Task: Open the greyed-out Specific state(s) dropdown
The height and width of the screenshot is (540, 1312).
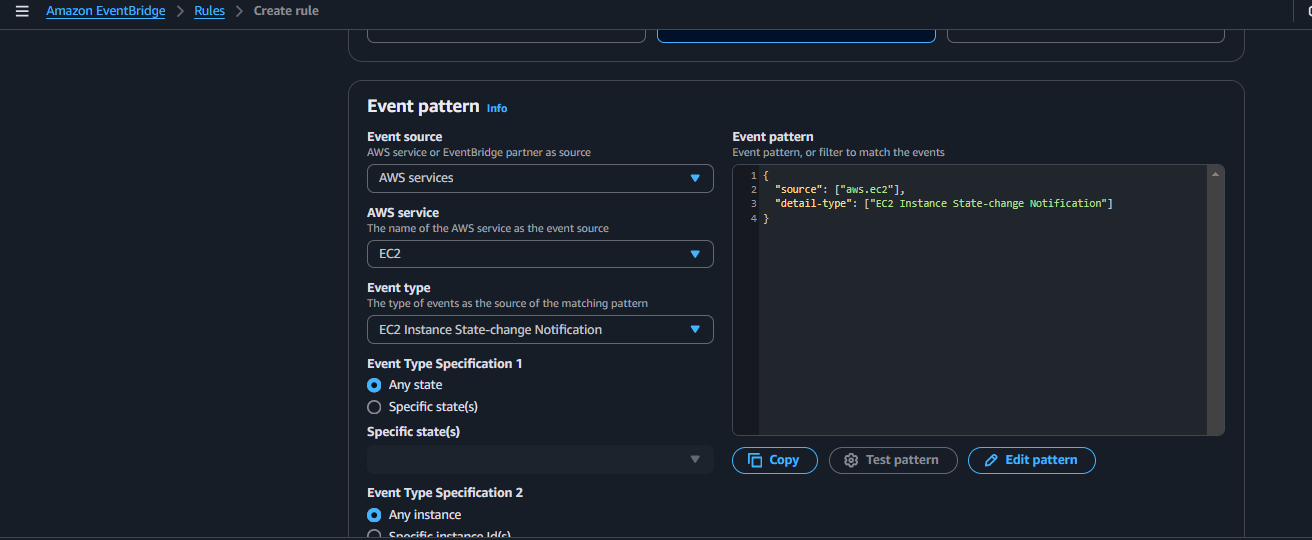Action: [x=540, y=459]
